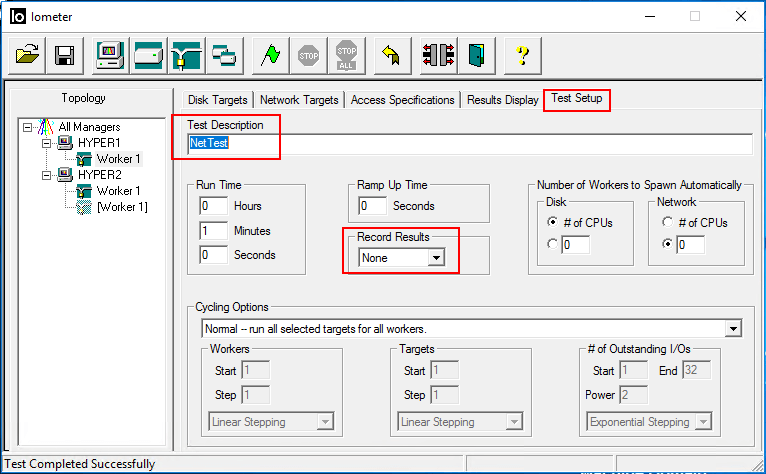Click the 'Topology' panel heading
Screen dimensions: 766x474
click(x=84, y=98)
